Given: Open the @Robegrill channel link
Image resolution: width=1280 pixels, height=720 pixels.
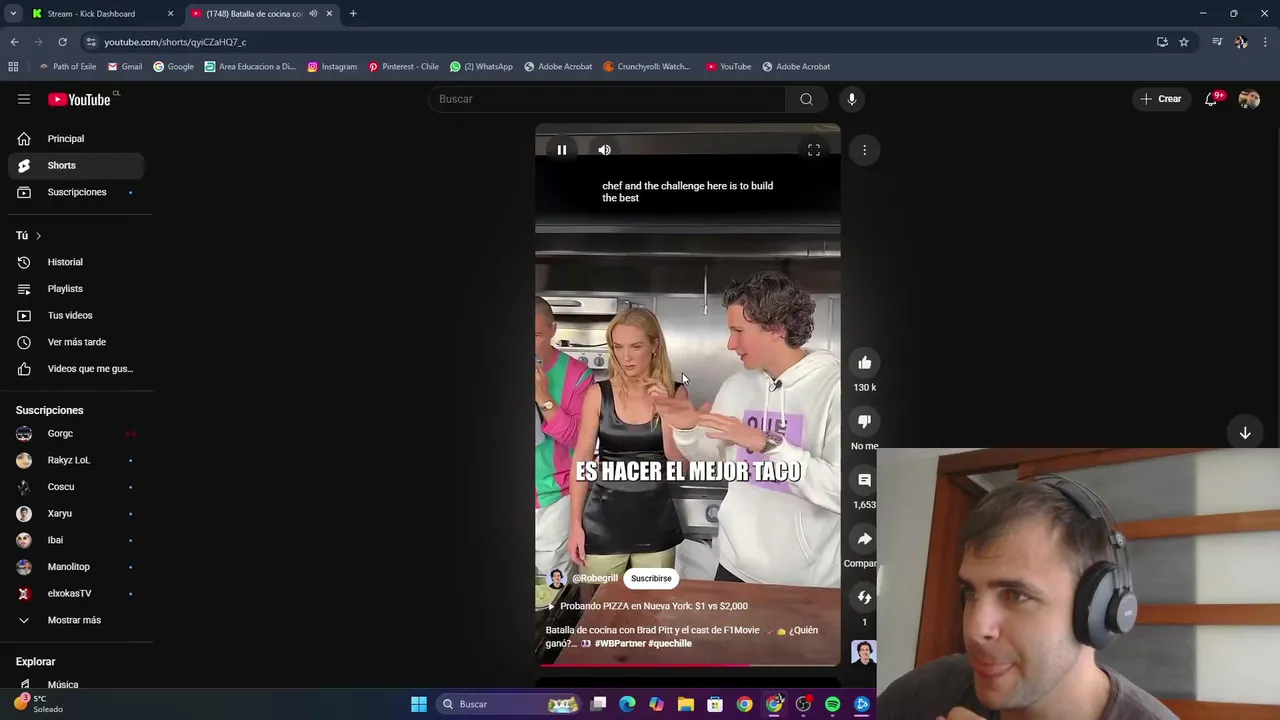Looking at the screenshot, I should [x=595, y=578].
